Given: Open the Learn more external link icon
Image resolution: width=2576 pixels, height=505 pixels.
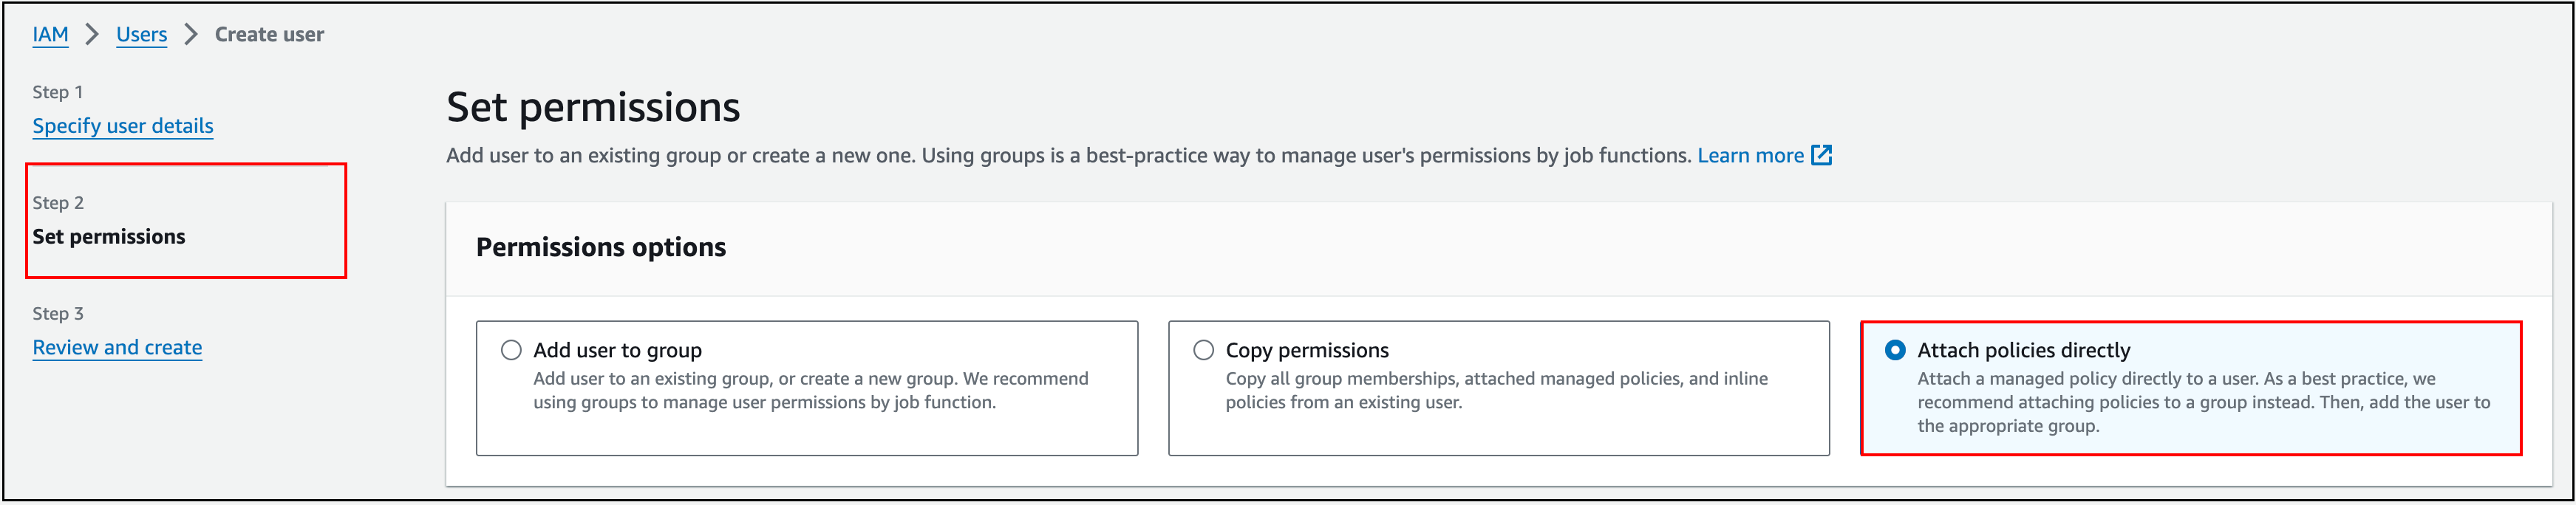Looking at the screenshot, I should (x=1821, y=155).
